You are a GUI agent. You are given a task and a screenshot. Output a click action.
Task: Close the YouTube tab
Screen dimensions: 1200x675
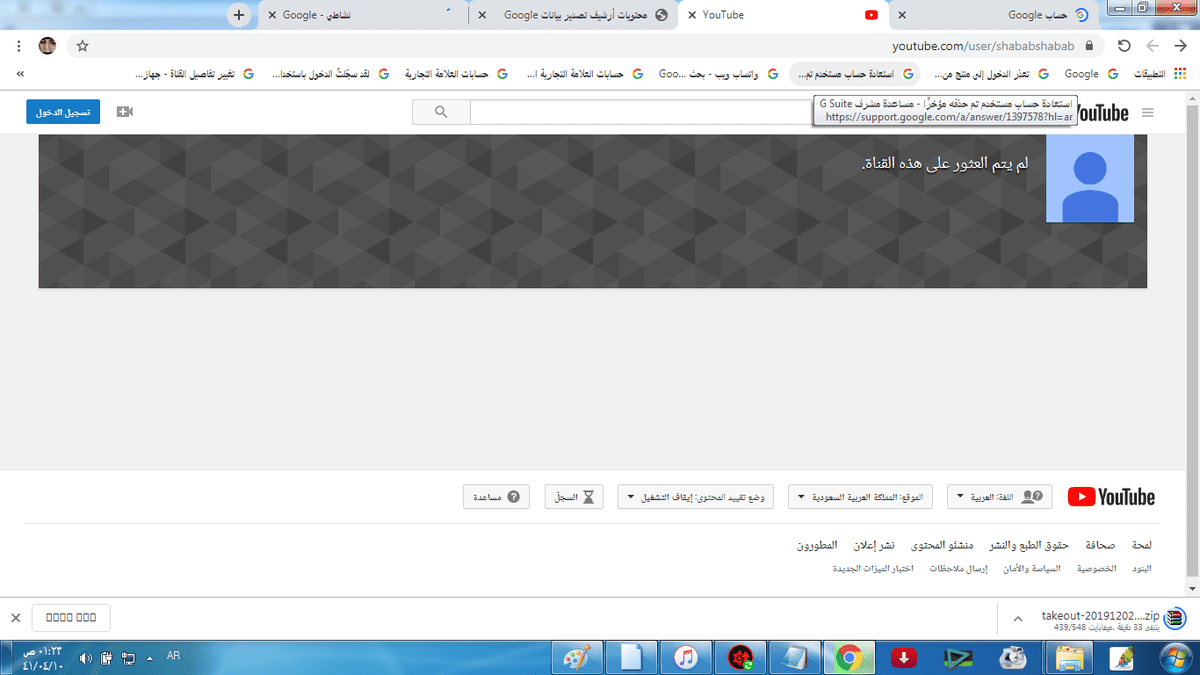point(692,15)
